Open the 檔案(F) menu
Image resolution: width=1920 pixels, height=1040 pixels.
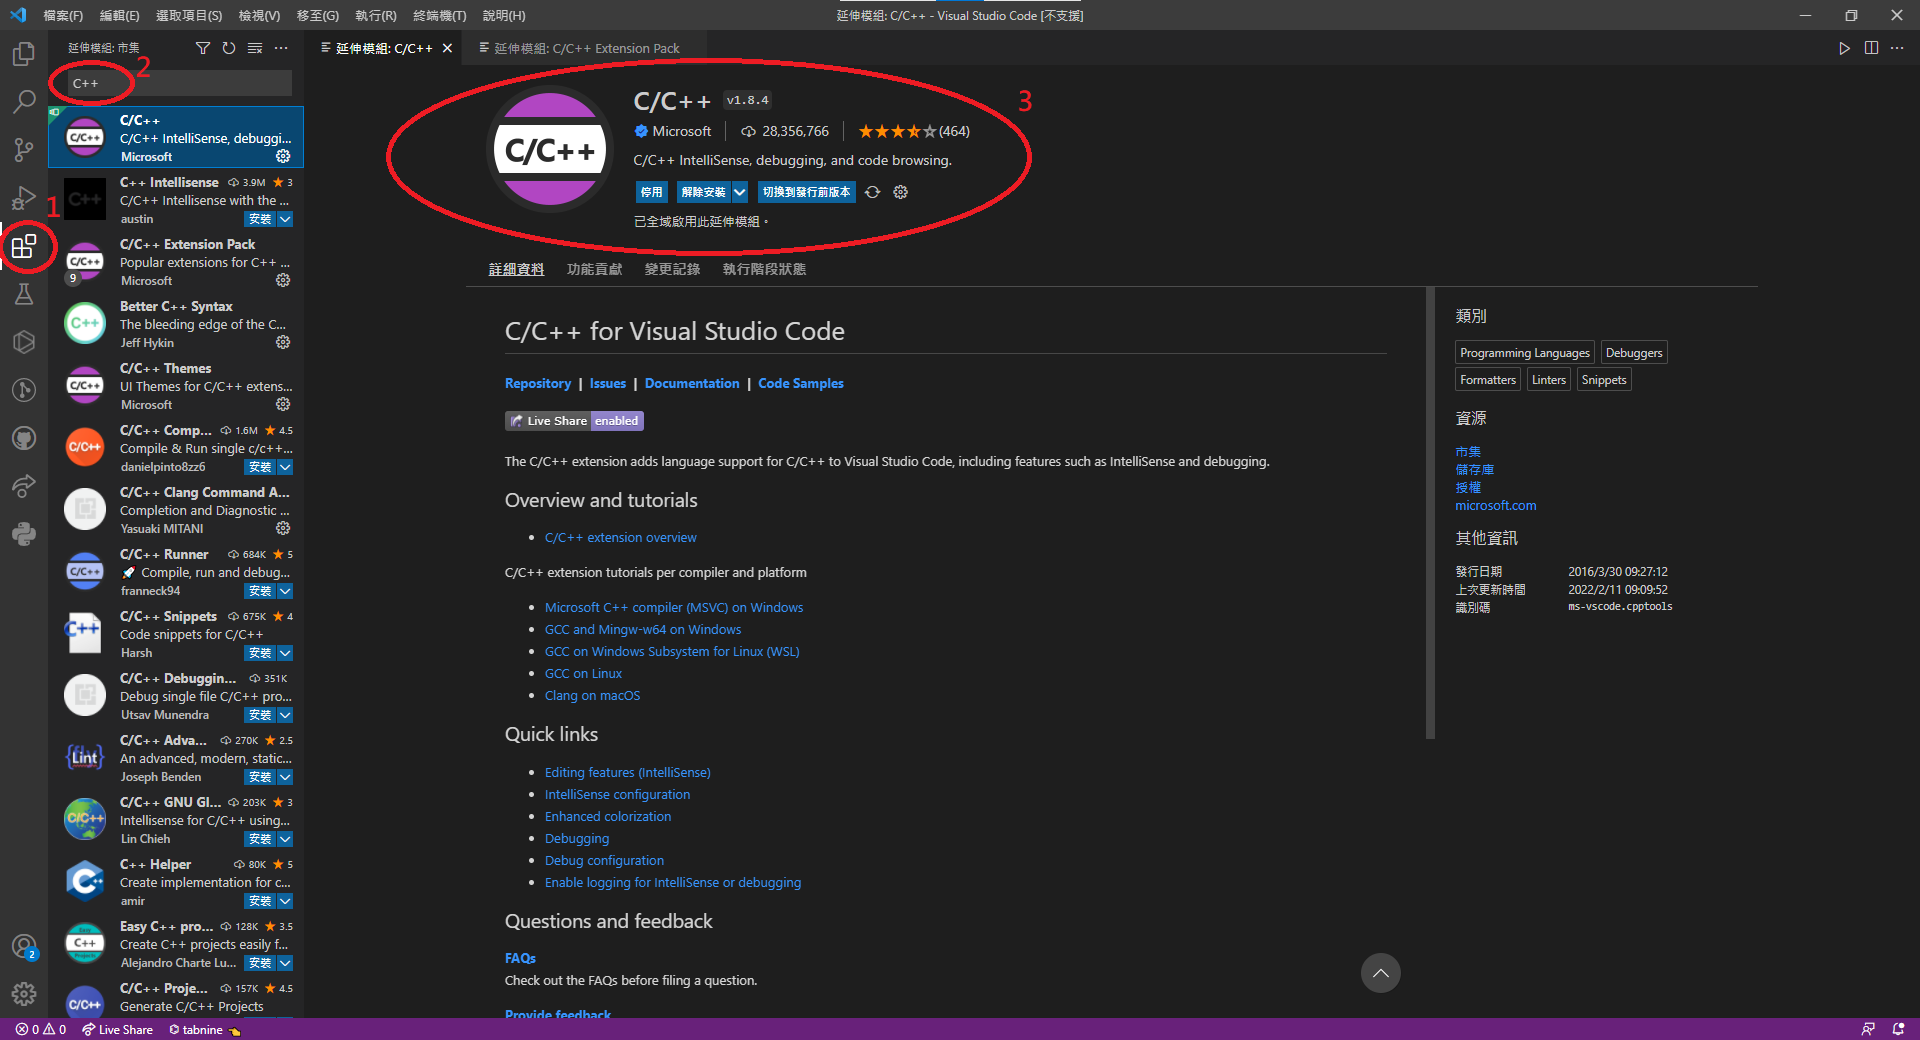(x=63, y=15)
